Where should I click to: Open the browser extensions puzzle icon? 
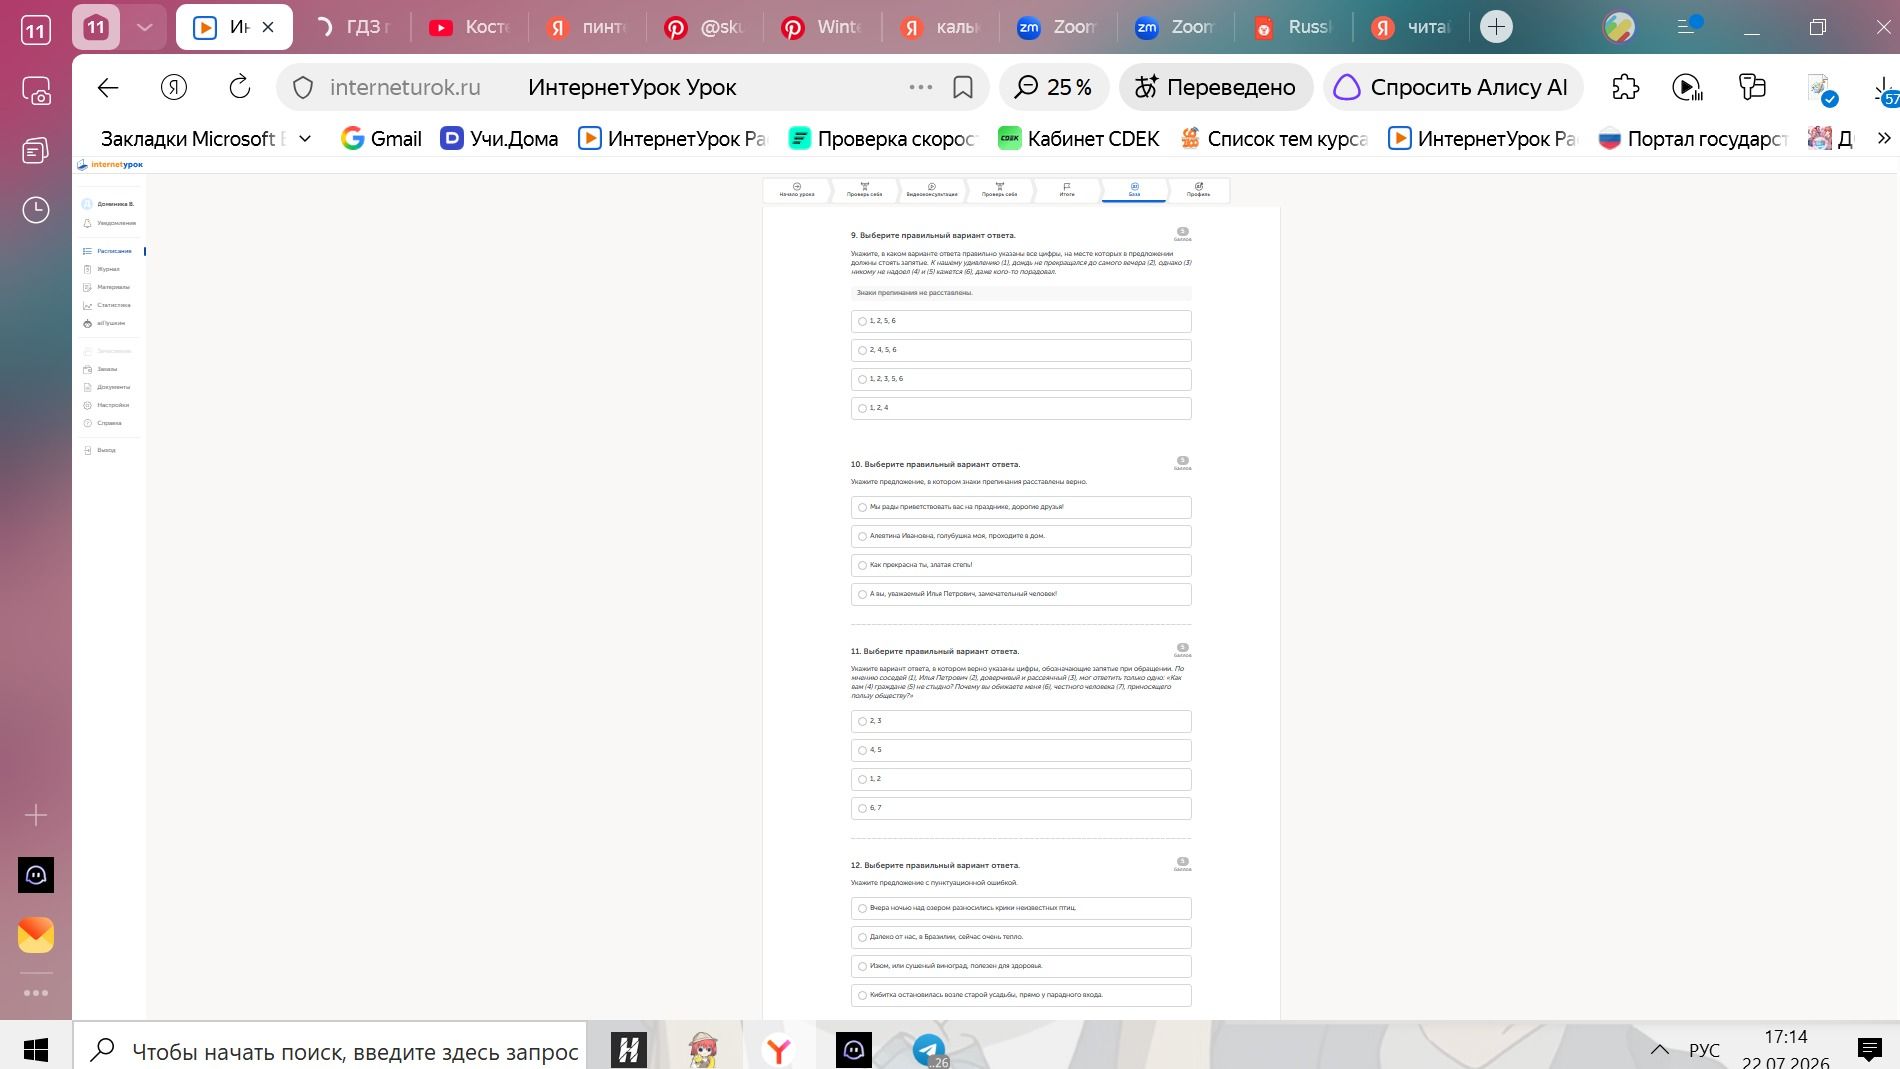pyautogui.click(x=1625, y=88)
